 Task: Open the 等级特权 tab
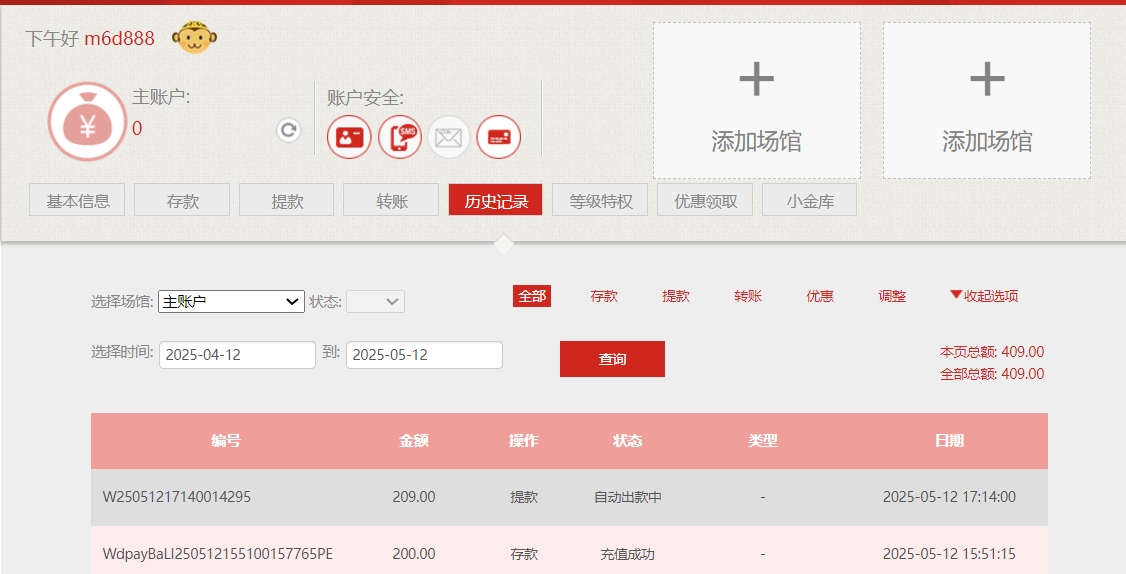point(601,201)
